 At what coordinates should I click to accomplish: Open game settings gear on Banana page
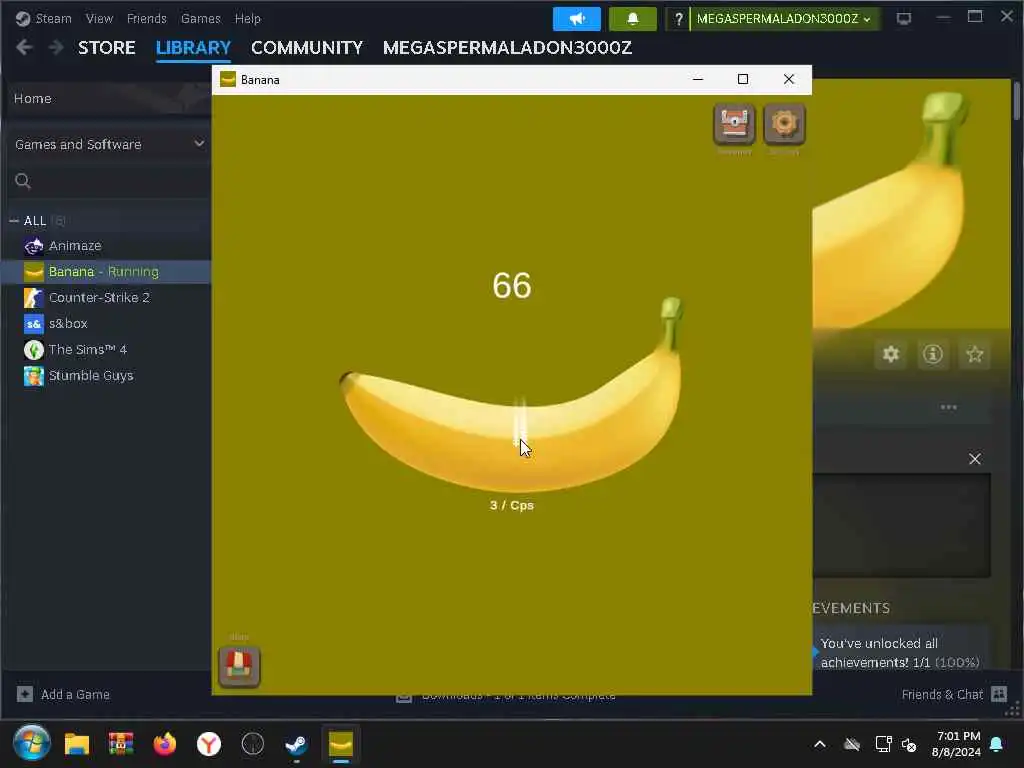pos(891,355)
